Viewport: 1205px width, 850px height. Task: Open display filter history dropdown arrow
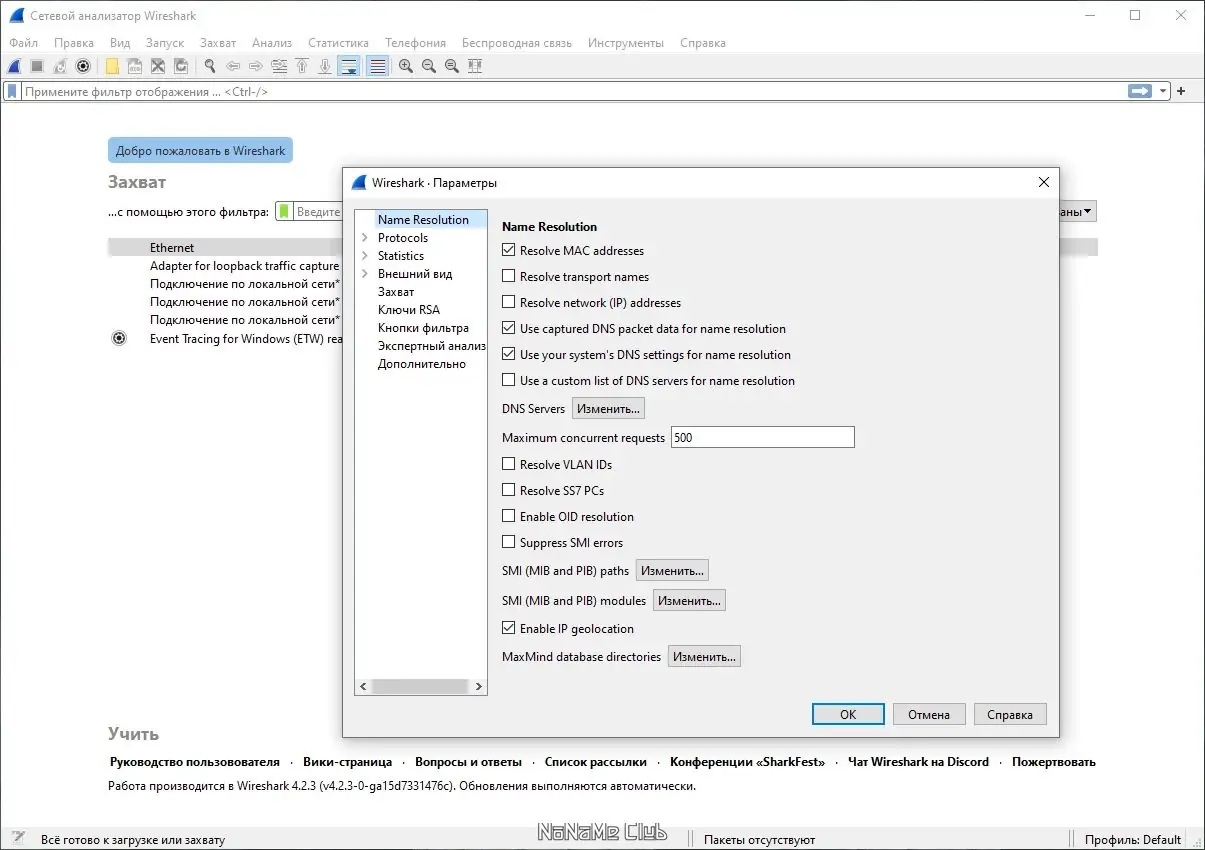click(x=1163, y=91)
